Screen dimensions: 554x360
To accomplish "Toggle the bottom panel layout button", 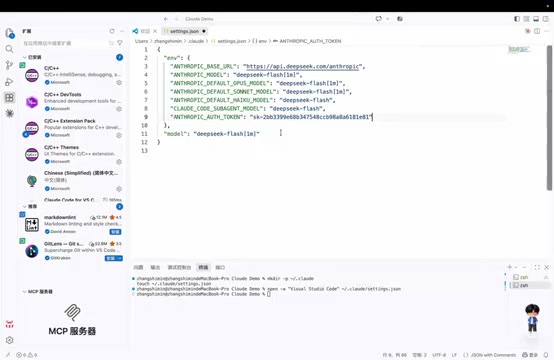I will coord(536,19).
